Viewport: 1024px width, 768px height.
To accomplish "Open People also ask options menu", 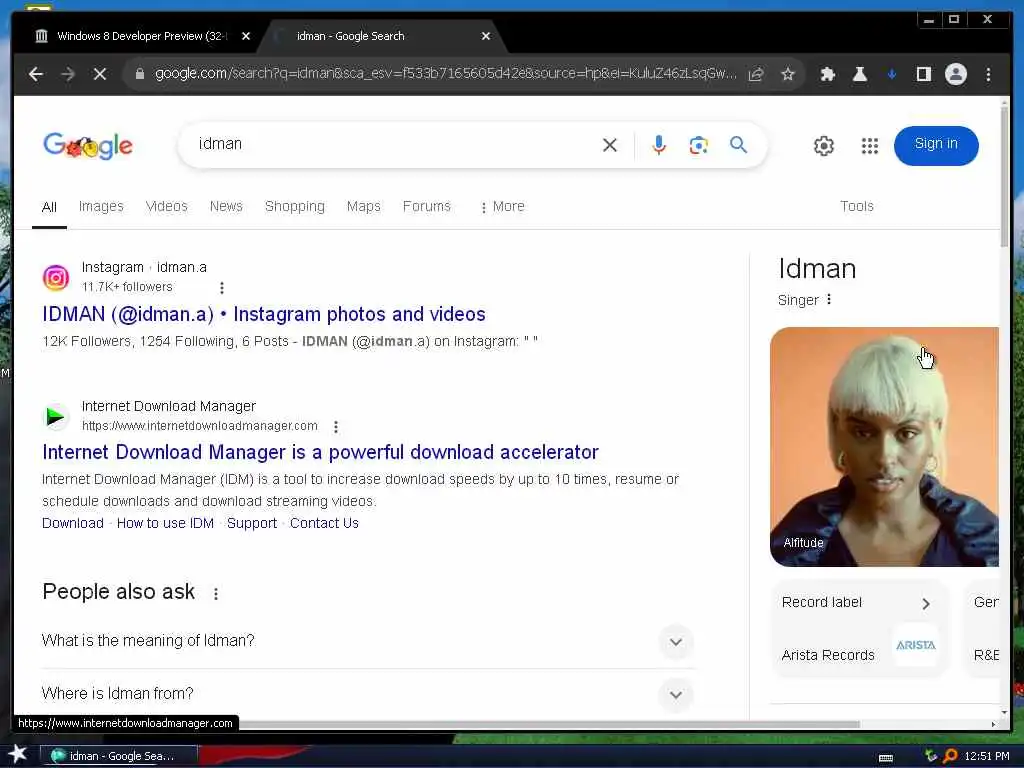I will [x=216, y=594].
